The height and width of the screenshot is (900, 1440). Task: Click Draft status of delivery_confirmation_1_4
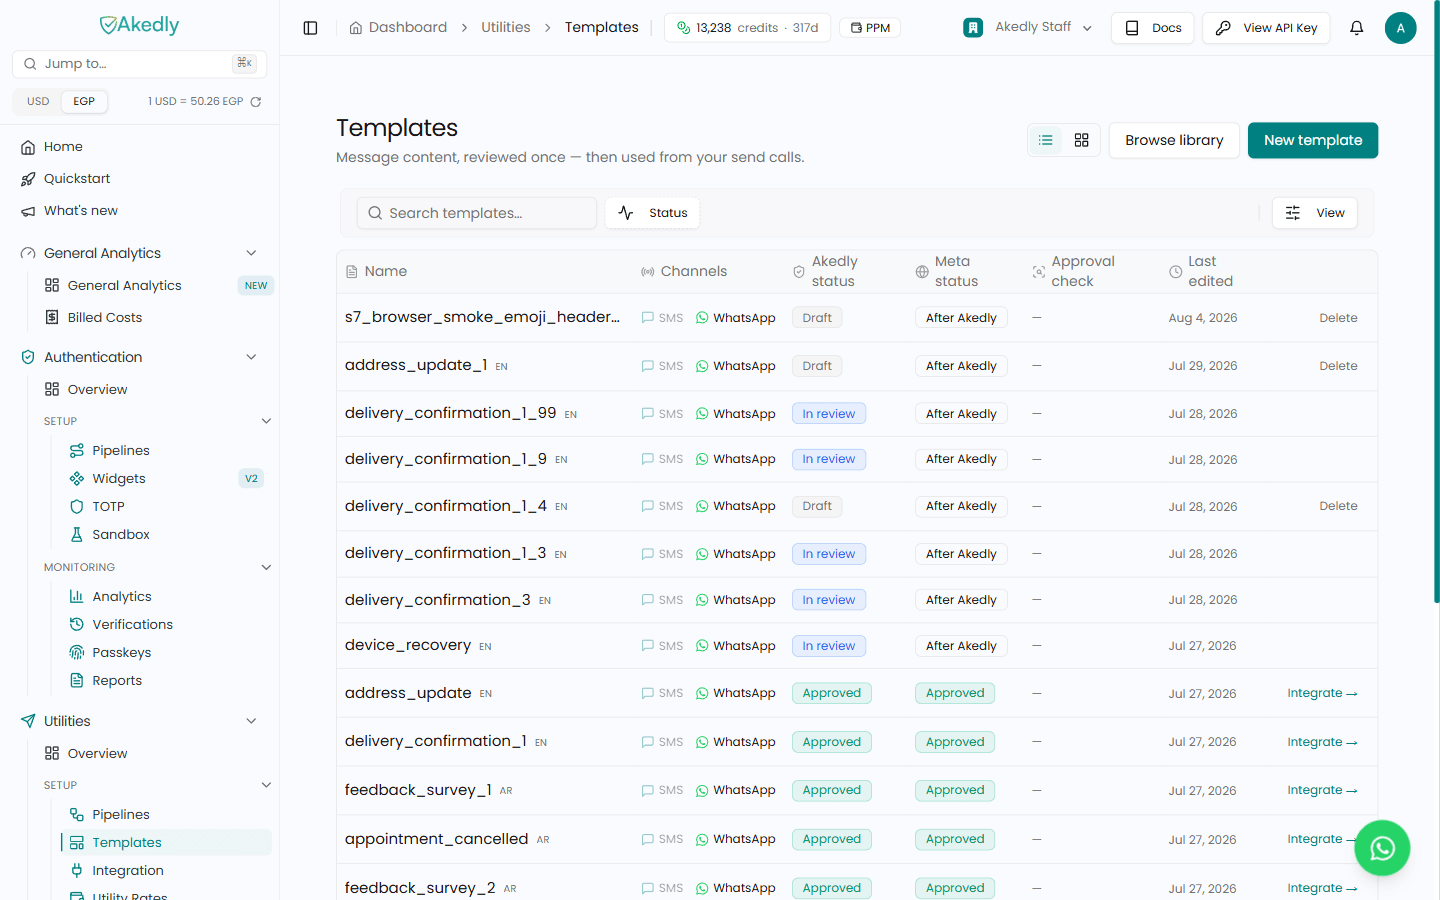coord(817,506)
